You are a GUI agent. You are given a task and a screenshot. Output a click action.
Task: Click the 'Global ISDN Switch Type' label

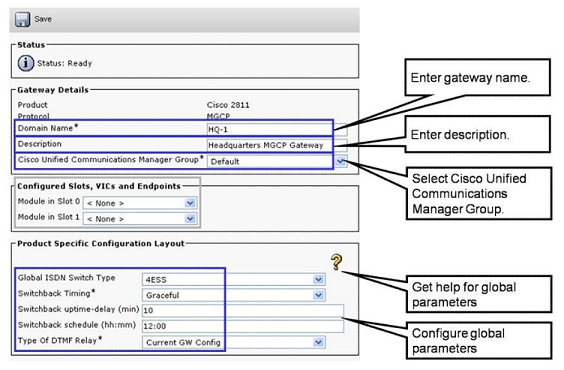coord(67,278)
